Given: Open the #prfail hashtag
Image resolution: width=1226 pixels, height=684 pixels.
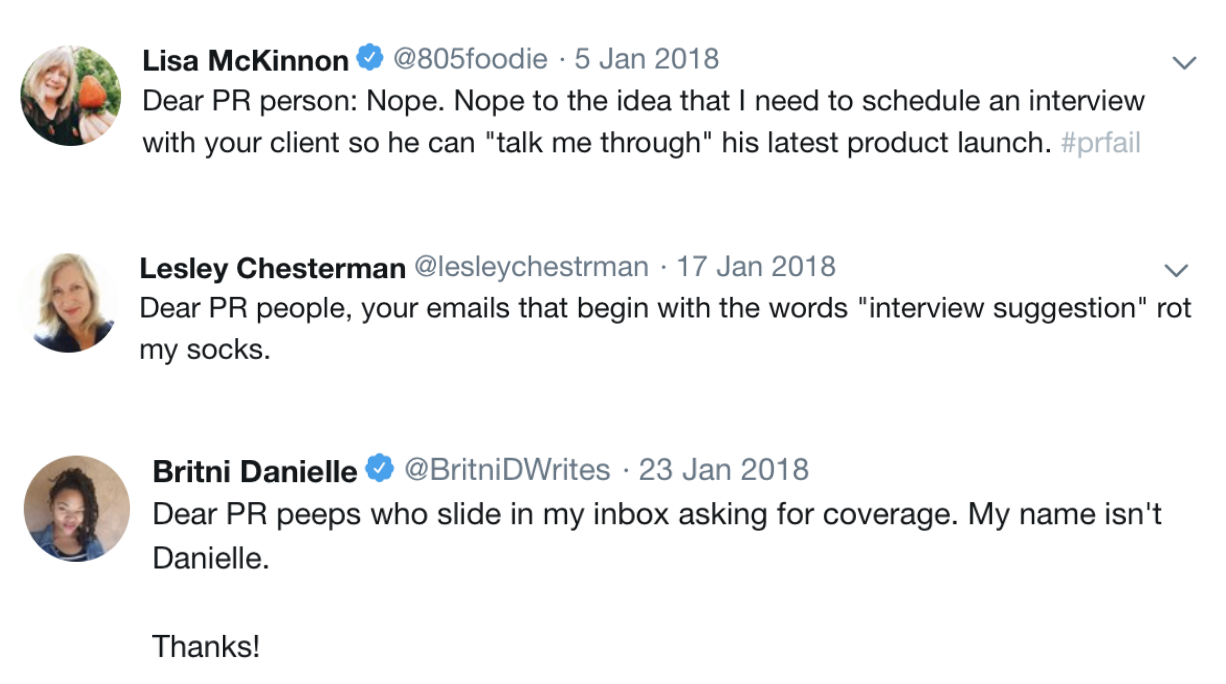Looking at the screenshot, I should [1099, 143].
